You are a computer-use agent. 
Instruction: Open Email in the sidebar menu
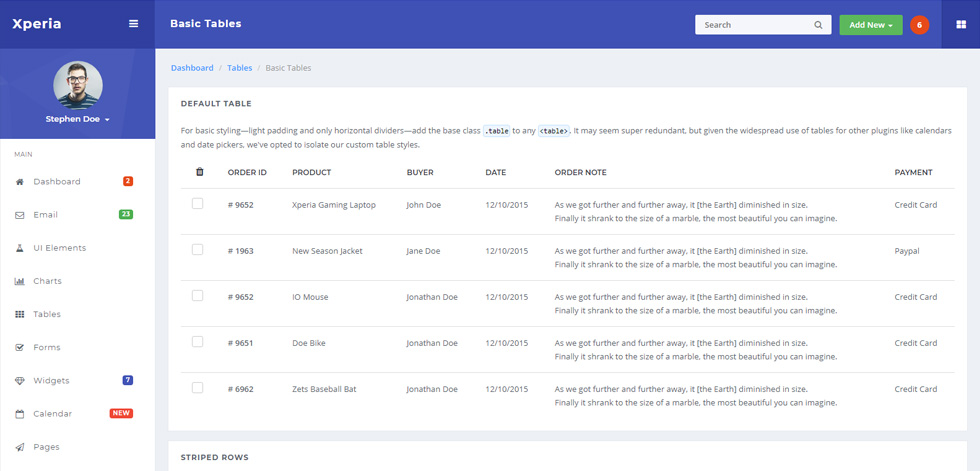(46, 215)
